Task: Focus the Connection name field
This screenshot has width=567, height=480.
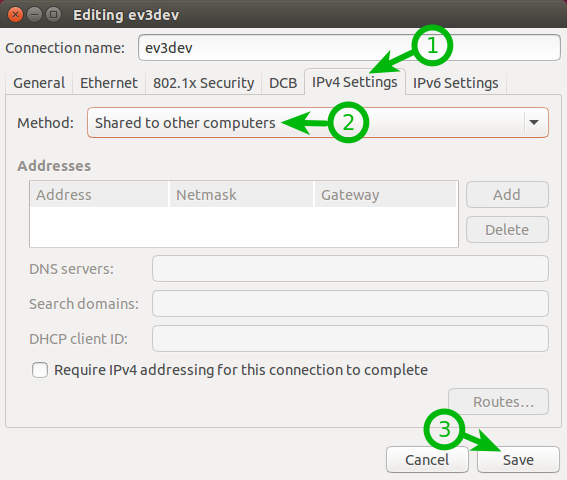Action: [349, 48]
